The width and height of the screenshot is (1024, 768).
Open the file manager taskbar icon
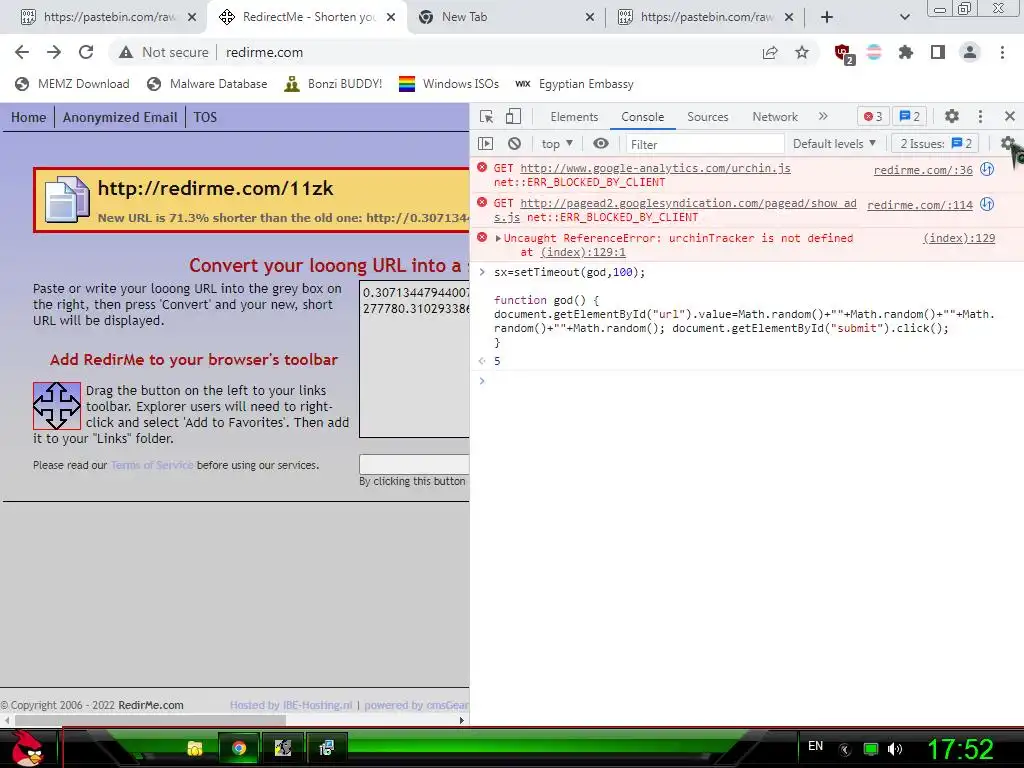[x=194, y=748]
